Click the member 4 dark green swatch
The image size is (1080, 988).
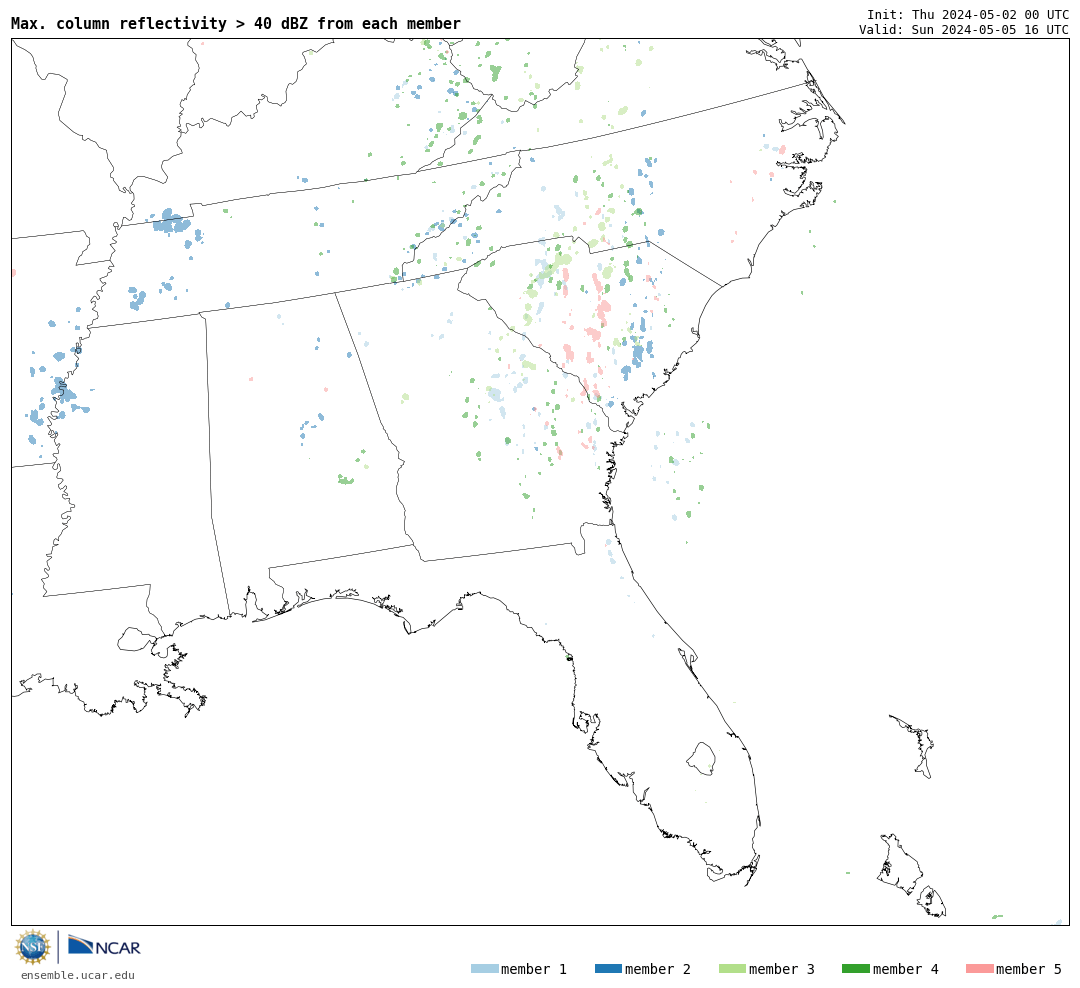[x=855, y=969]
